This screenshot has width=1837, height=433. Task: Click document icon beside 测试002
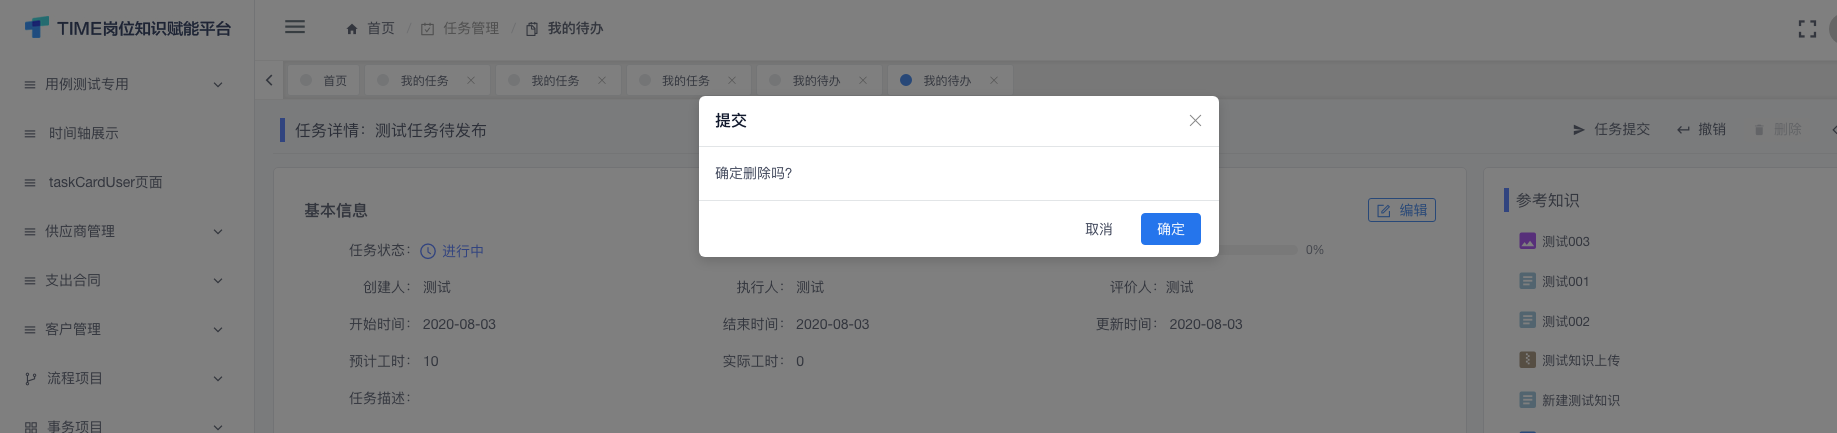[1527, 320]
